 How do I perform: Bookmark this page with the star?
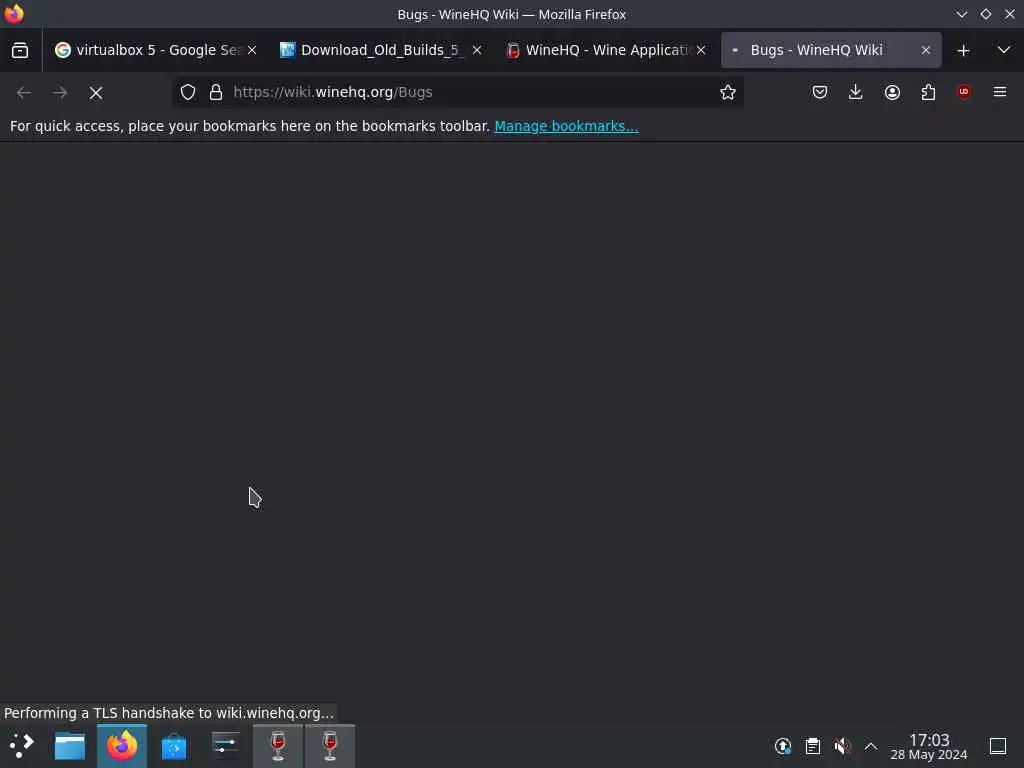pos(728,92)
